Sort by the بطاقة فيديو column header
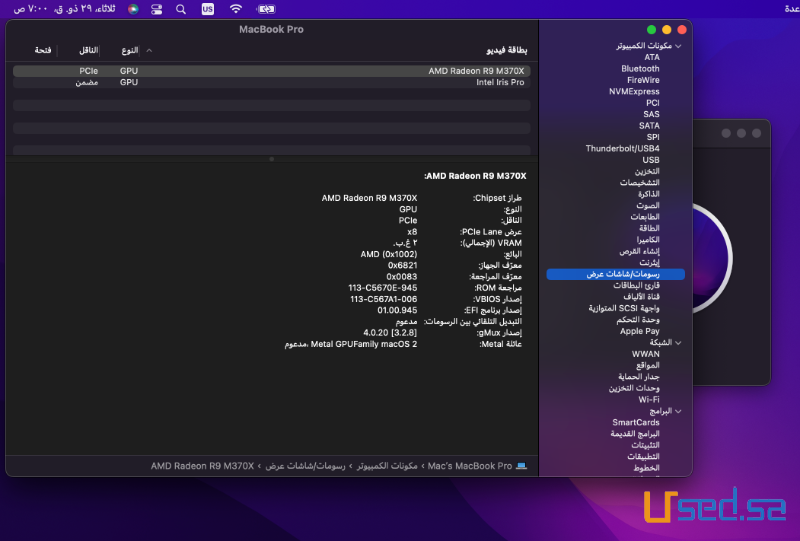 point(506,50)
